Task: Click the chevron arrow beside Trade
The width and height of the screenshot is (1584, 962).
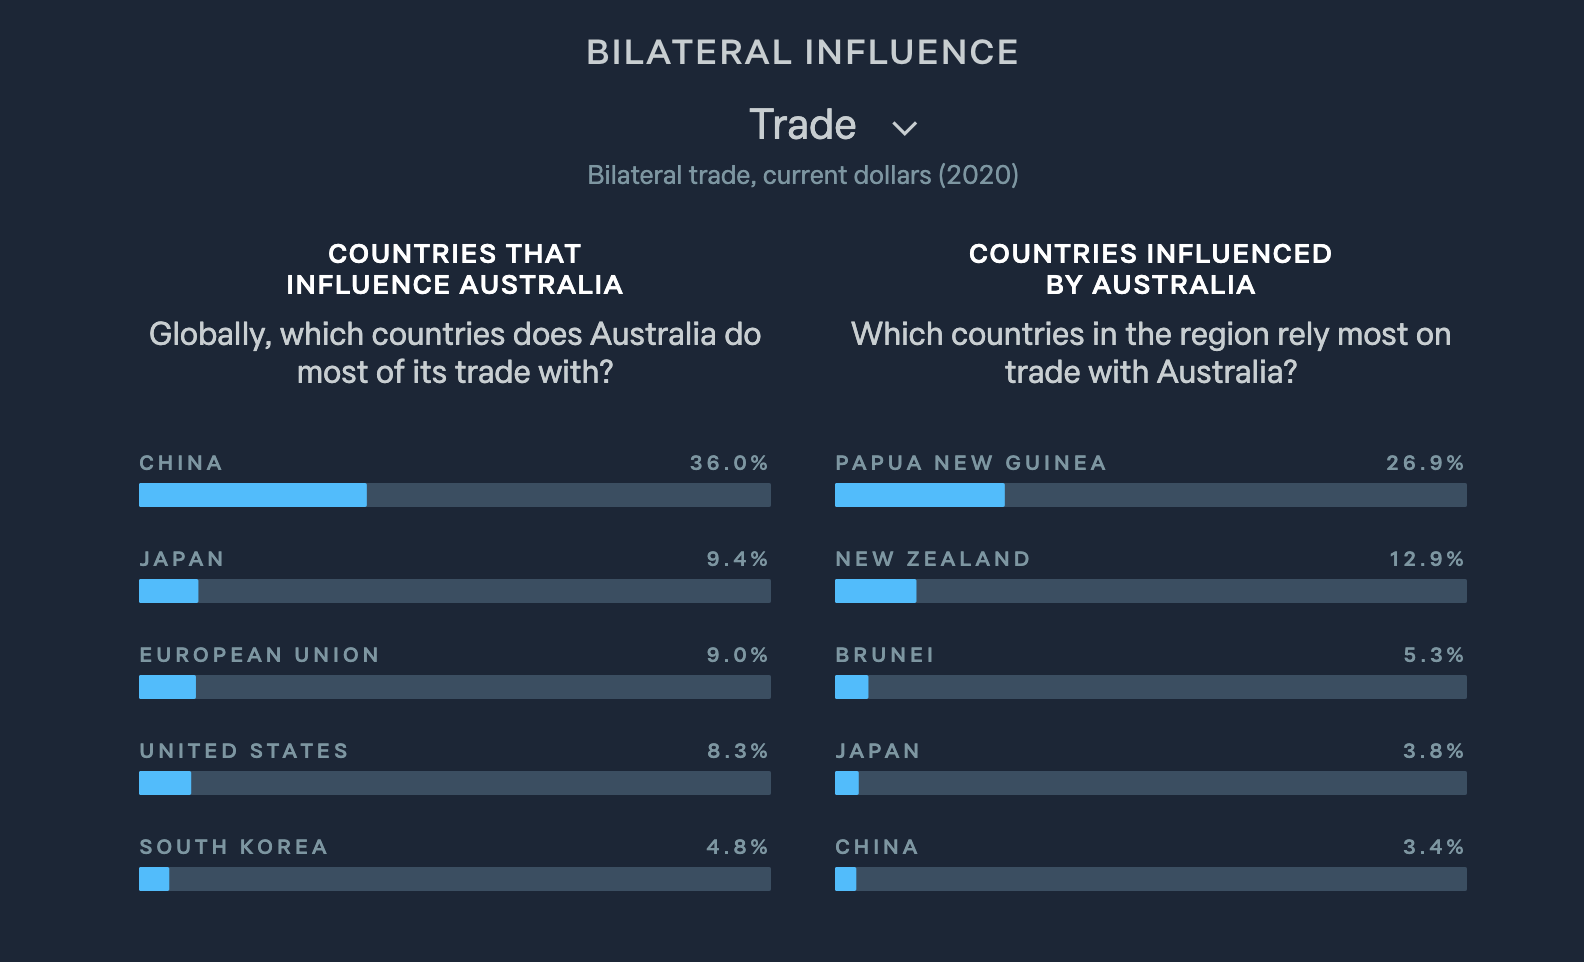Action: click(904, 129)
